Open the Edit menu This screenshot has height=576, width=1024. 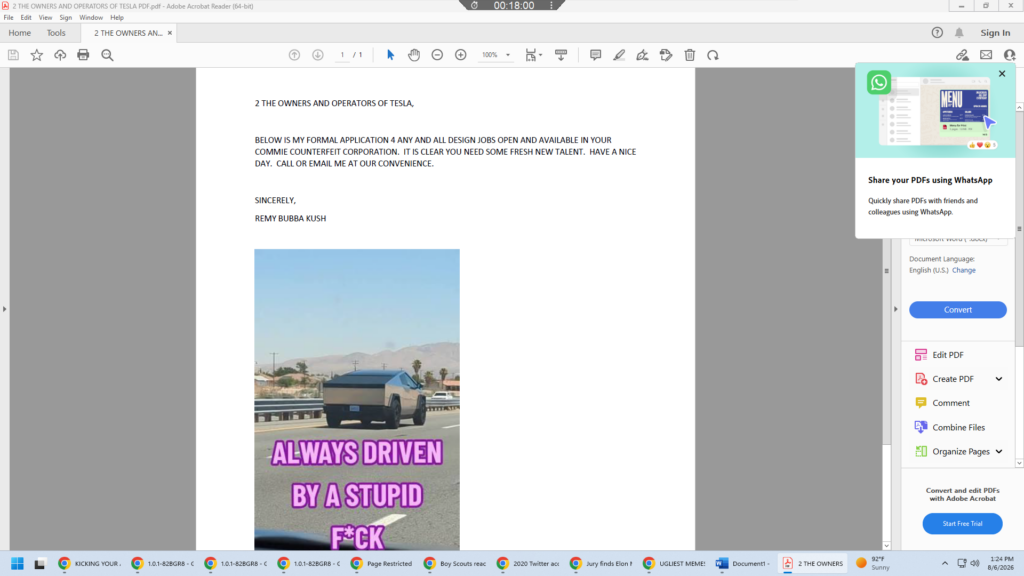coord(26,18)
